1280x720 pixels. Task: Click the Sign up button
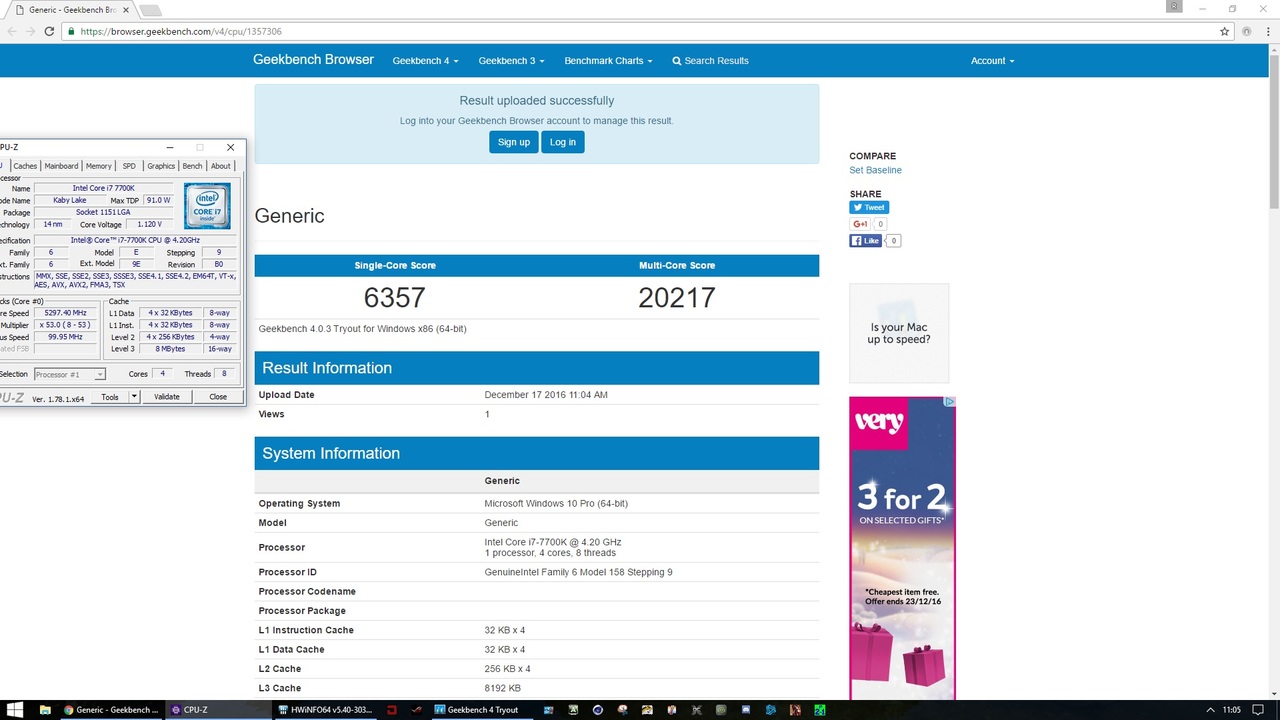coord(514,142)
